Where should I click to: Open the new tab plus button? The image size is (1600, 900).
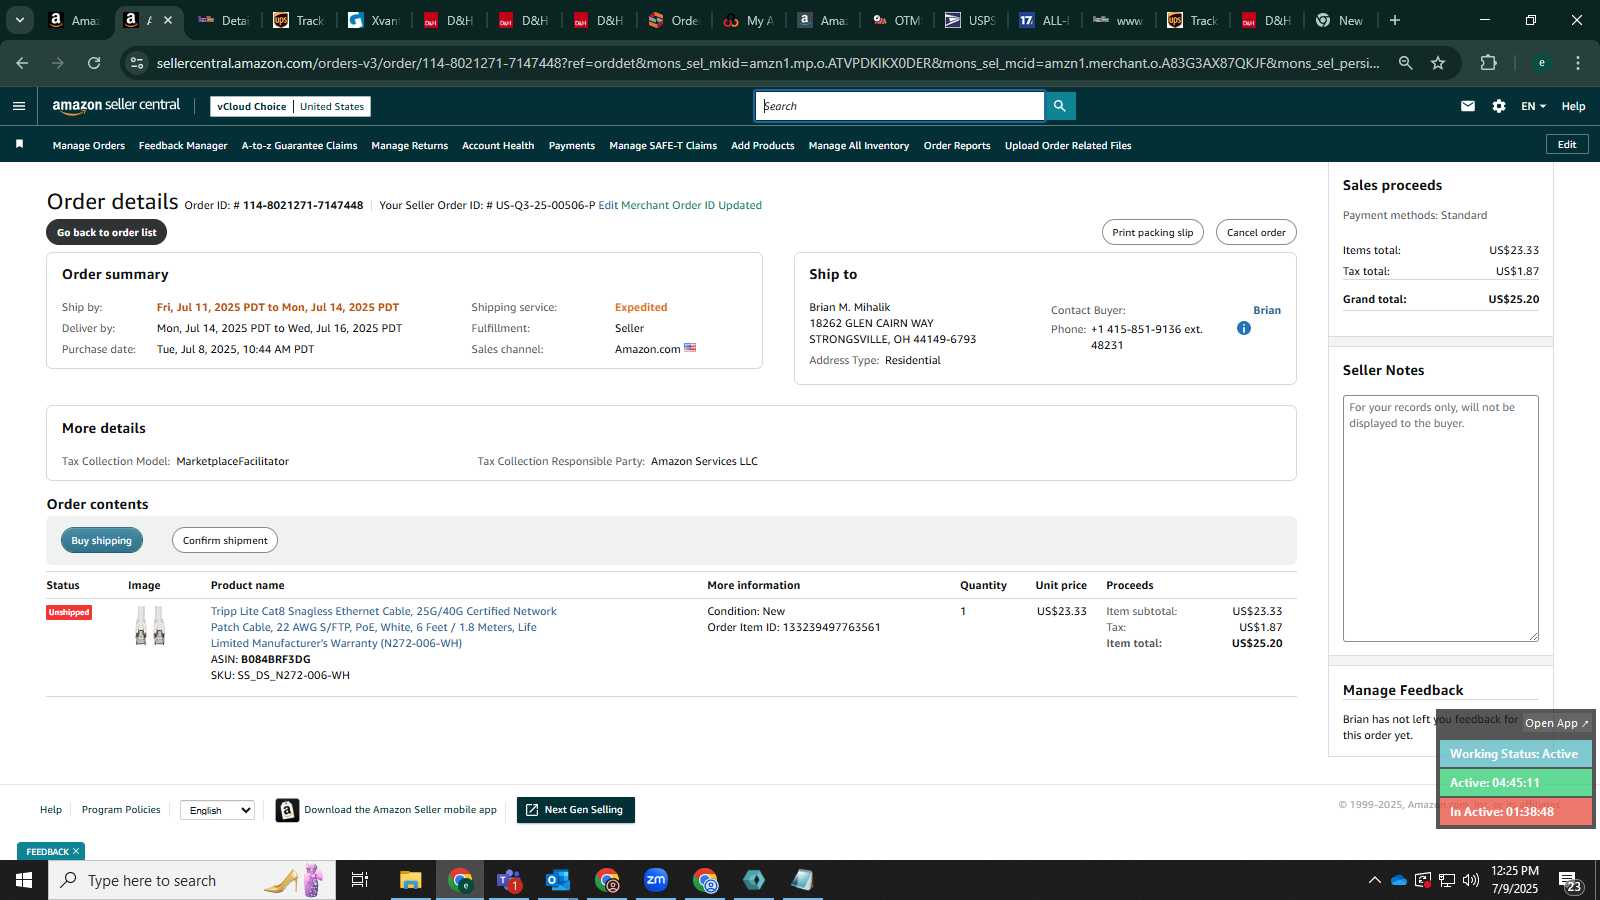[1394, 20]
